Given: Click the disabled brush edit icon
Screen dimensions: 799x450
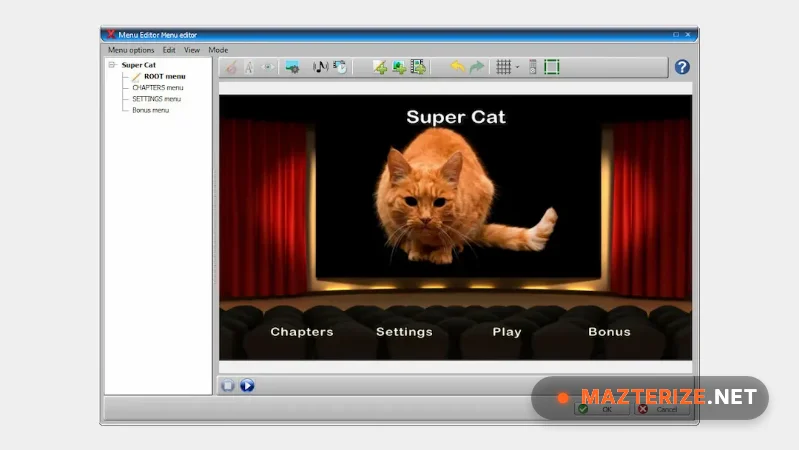Looking at the screenshot, I should 231,67.
